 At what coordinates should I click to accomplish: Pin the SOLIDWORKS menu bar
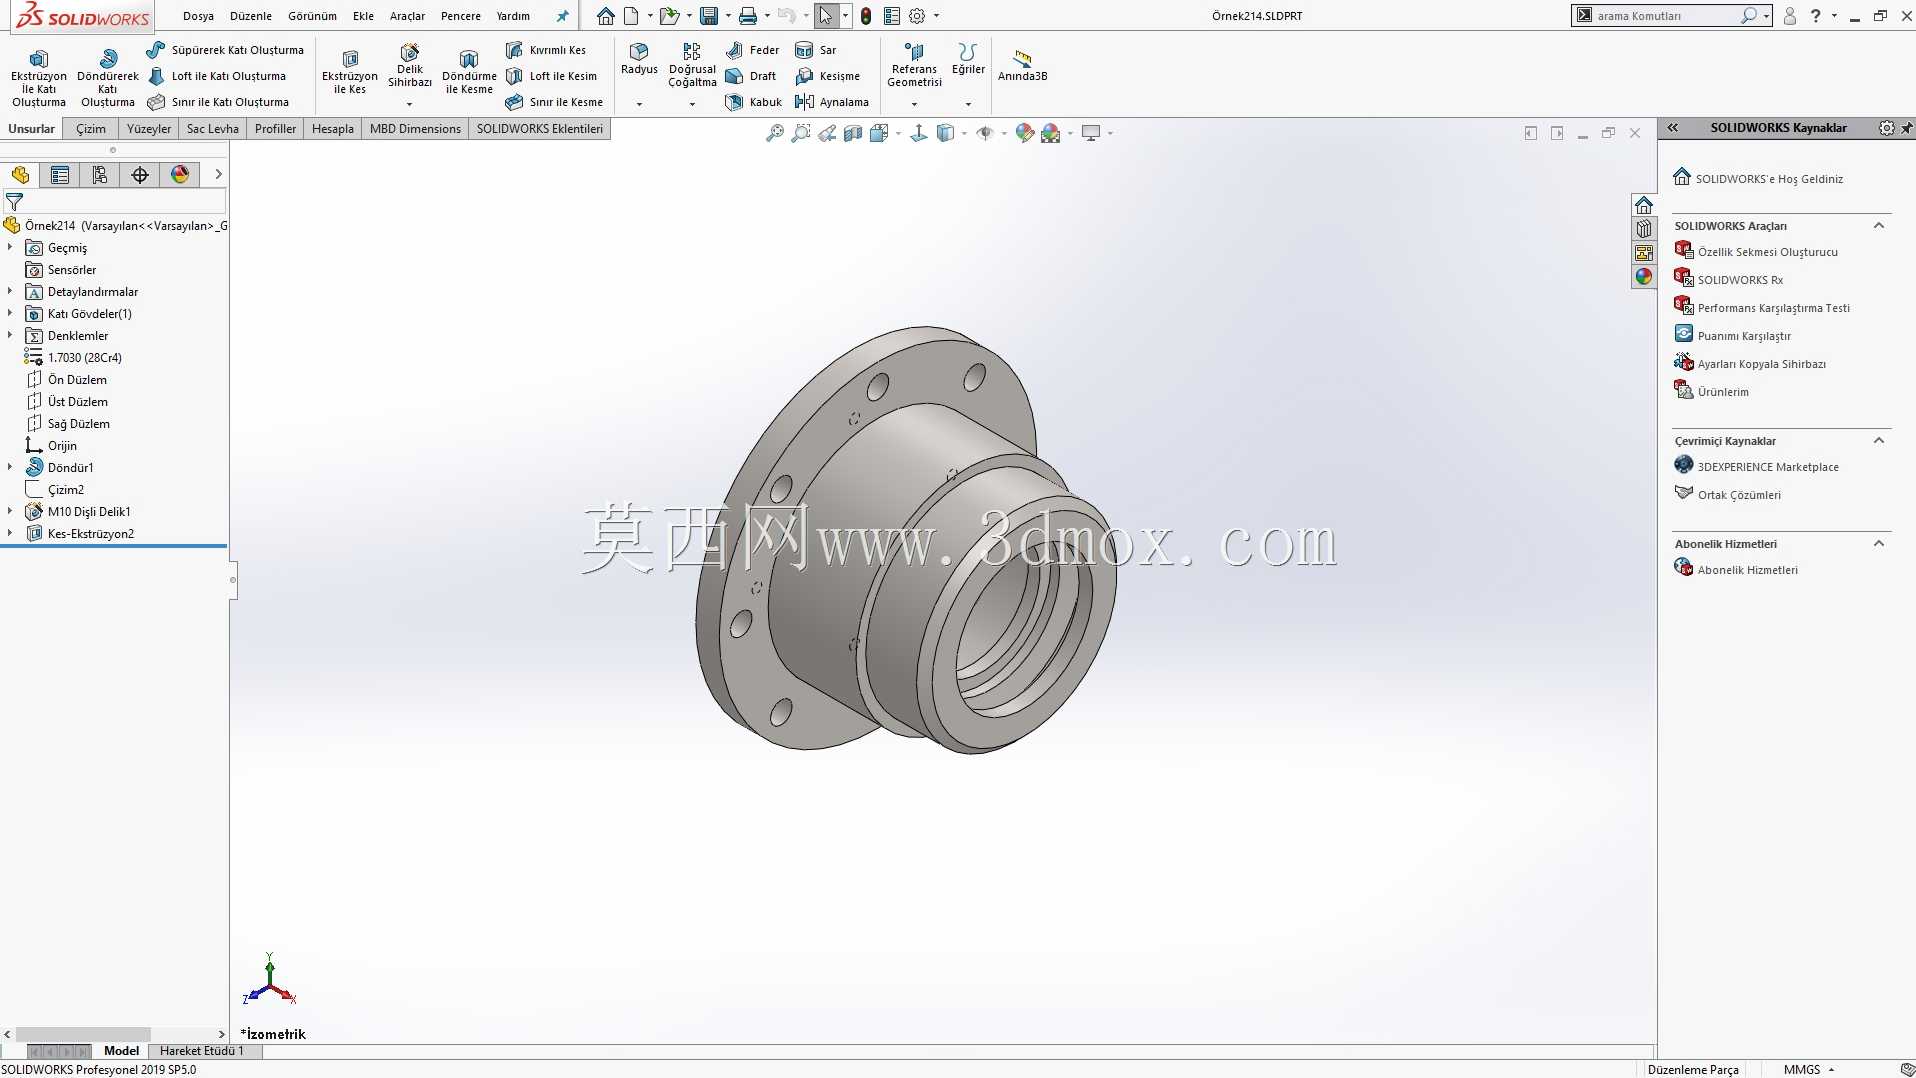562,16
